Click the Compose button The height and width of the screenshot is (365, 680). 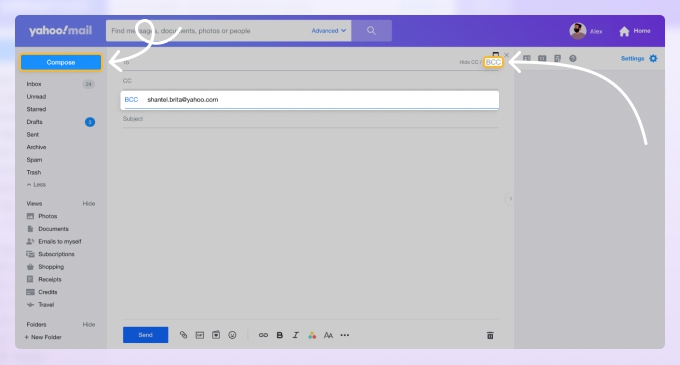[x=61, y=62]
